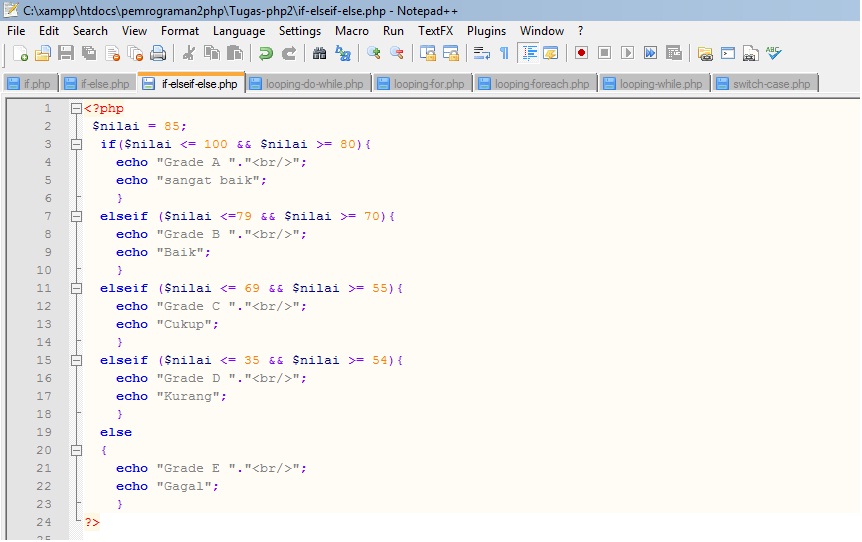Collapse the elseif fold on line 15
This screenshot has width=862, height=542.
tap(76, 361)
